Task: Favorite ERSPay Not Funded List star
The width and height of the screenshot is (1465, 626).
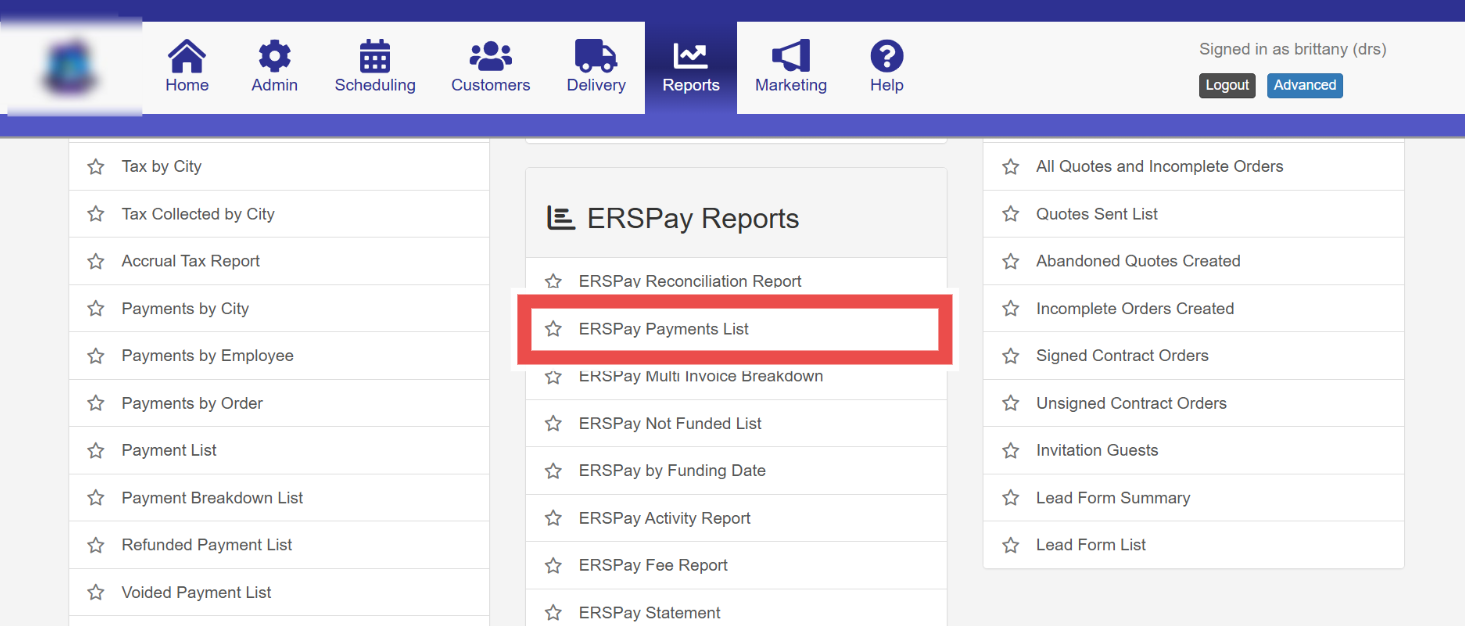Action: pos(553,424)
